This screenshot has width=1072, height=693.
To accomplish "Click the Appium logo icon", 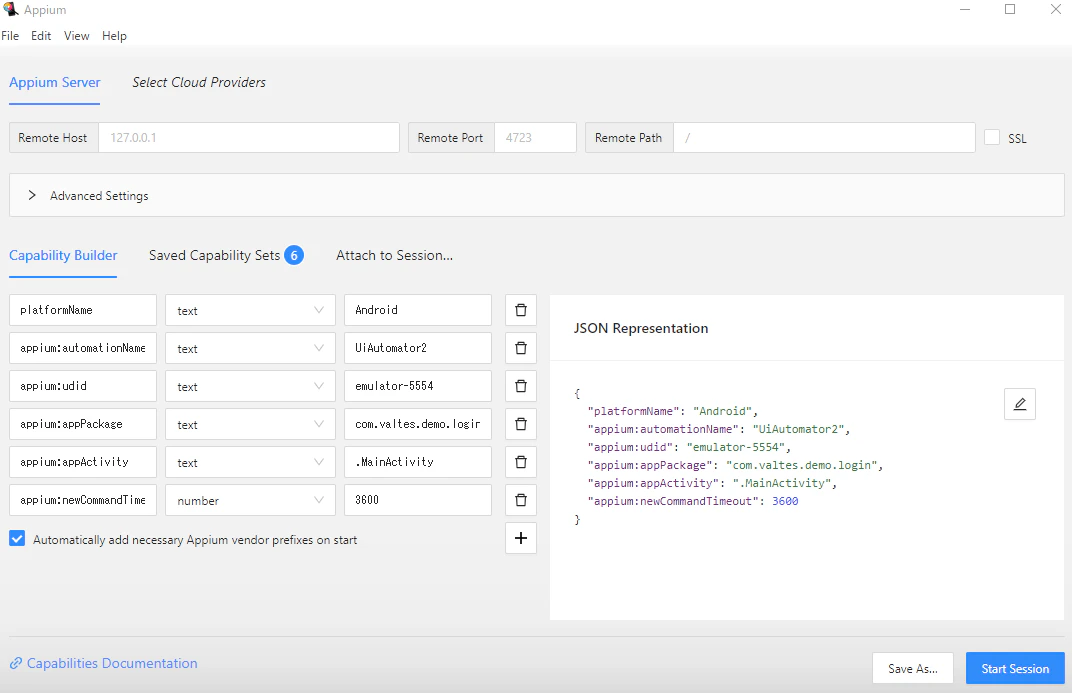I will click(10, 10).
